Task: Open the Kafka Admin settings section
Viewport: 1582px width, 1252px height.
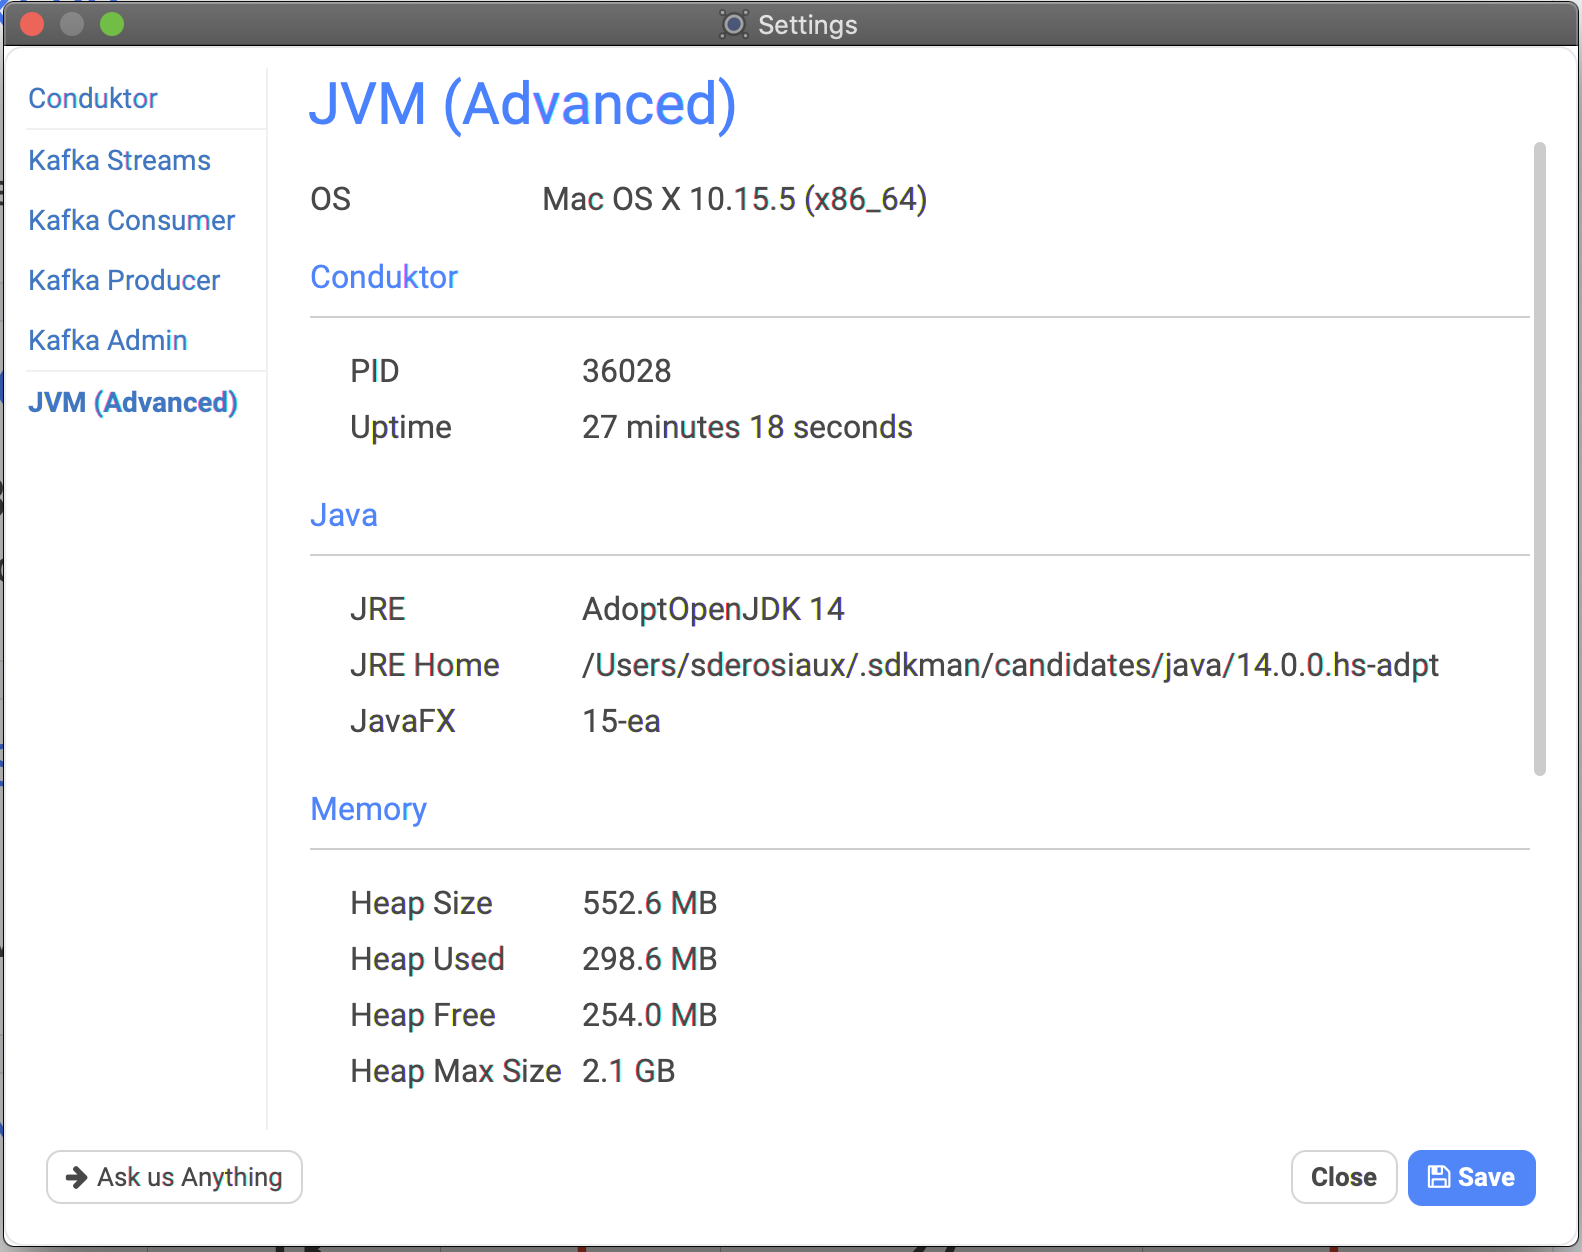Action: pyautogui.click(x=108, y=340)
